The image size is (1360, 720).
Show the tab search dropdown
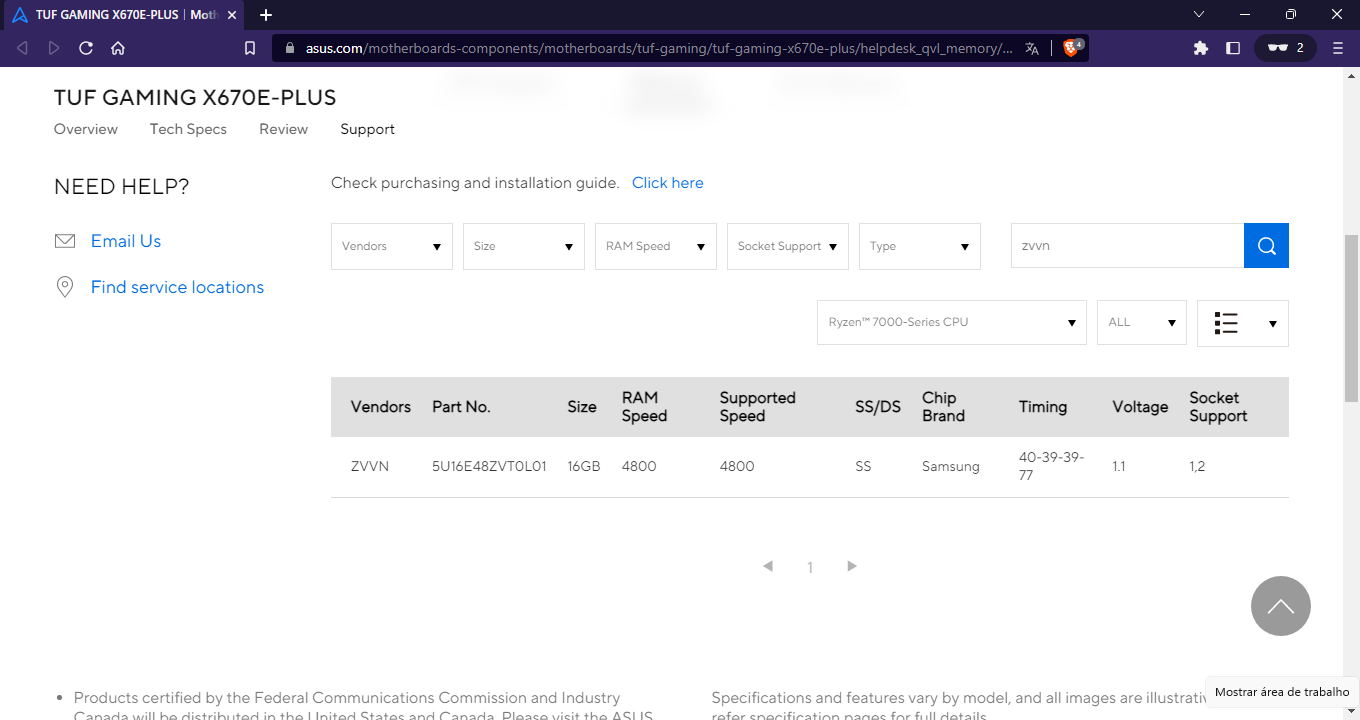pyautogui.click(x=1200, y=14)
